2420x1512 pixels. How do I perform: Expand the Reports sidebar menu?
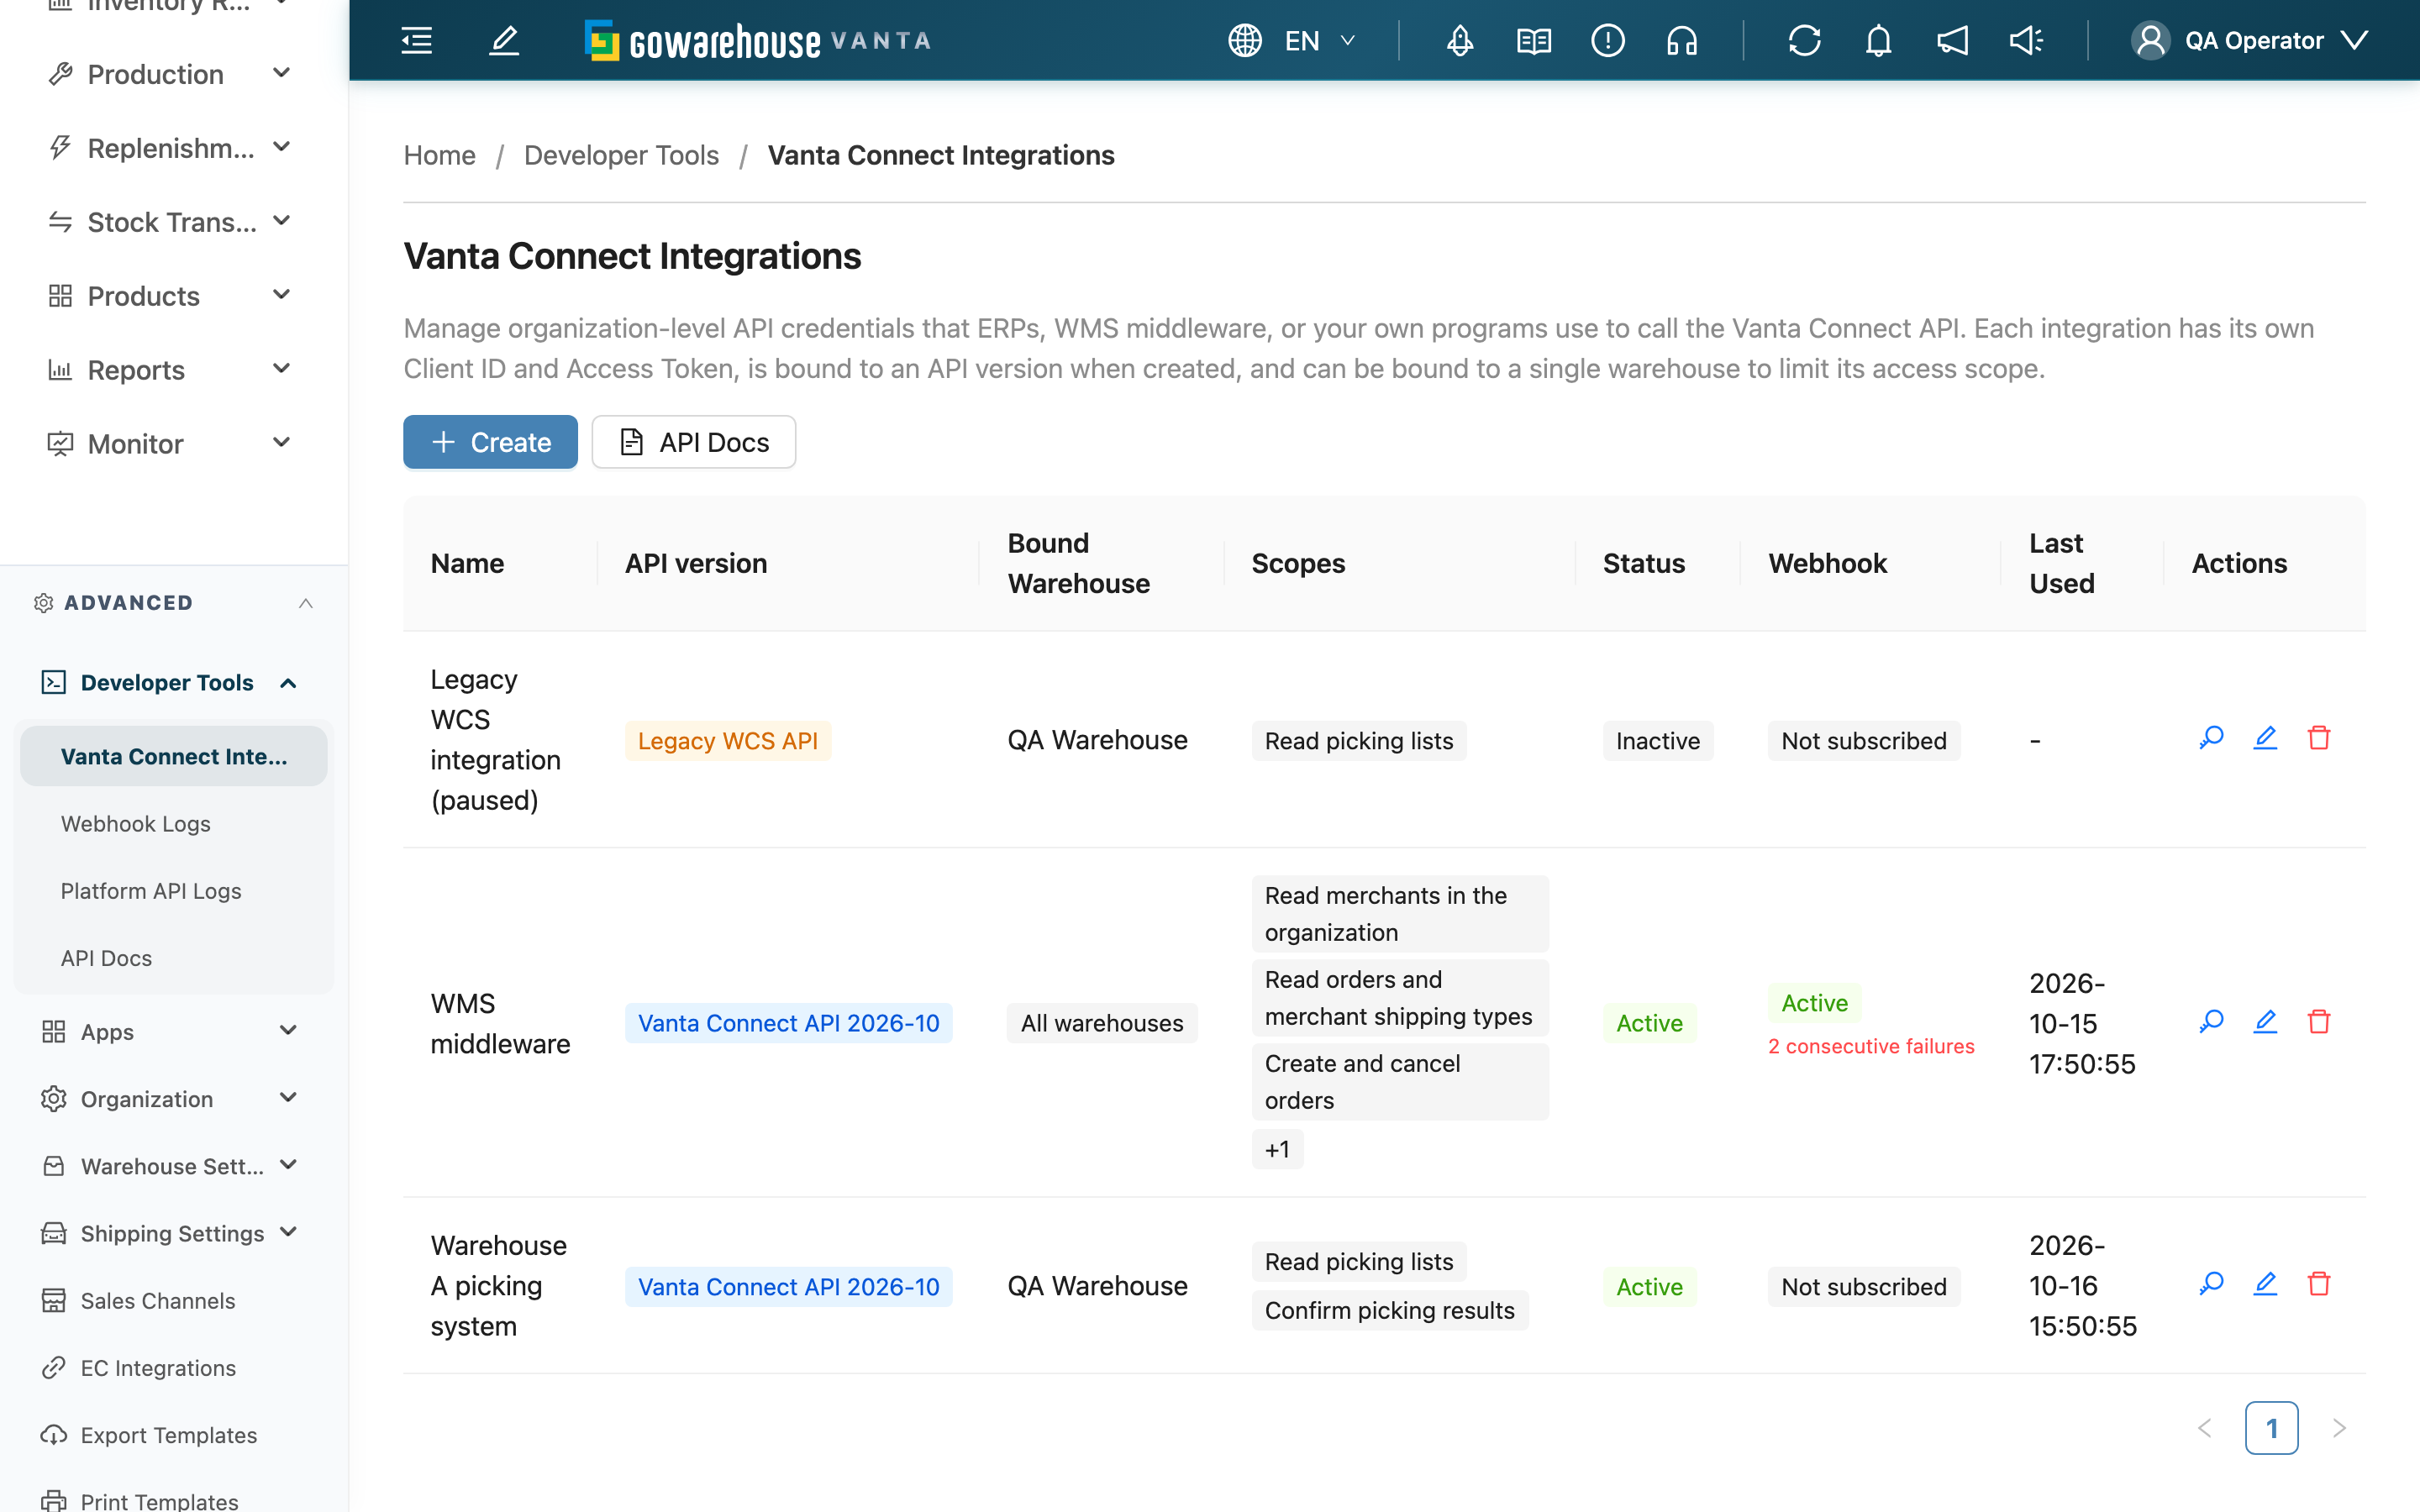coord(170,370)
